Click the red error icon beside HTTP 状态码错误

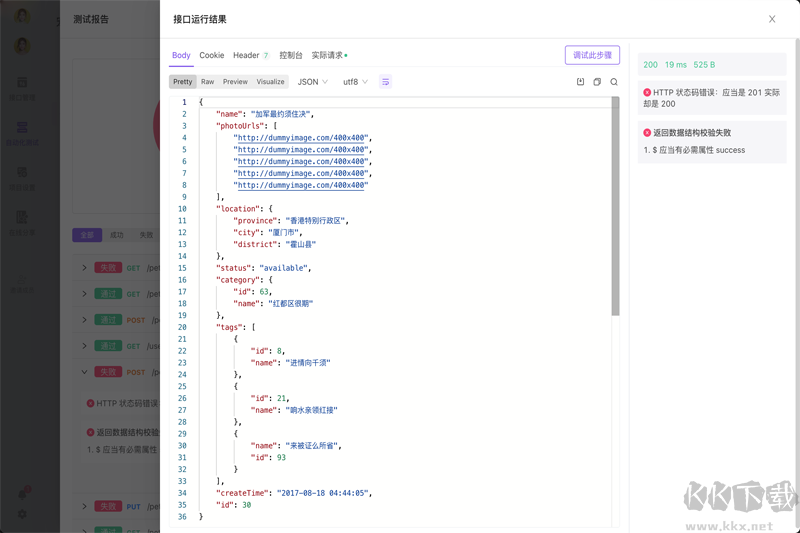[x=647, y=92]
